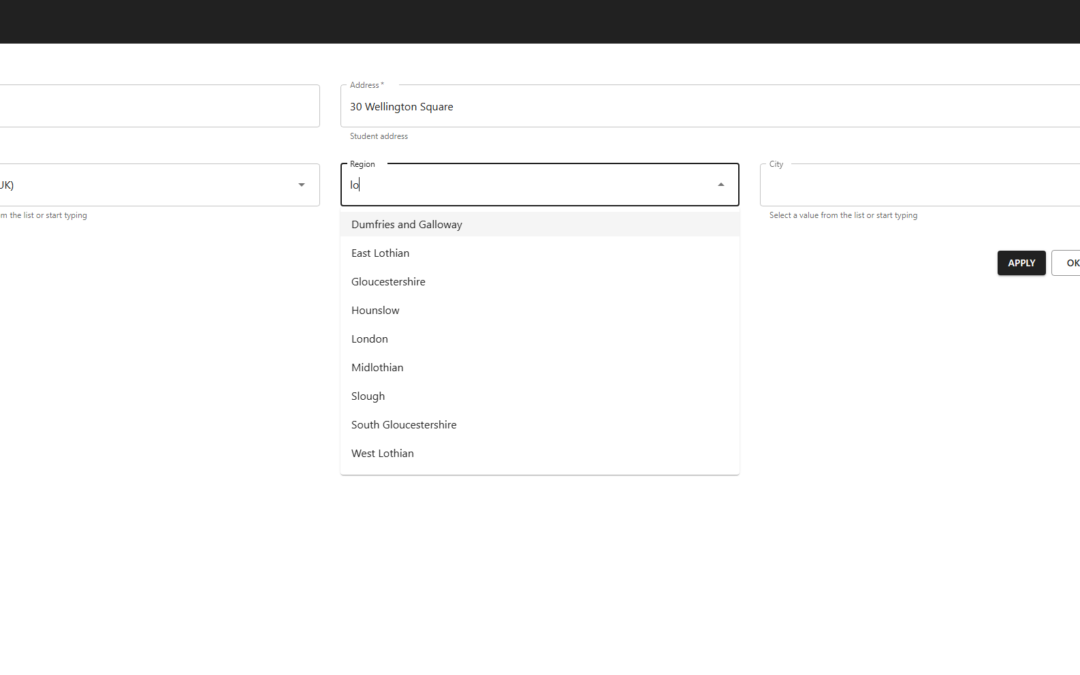Open the country dropdown arrow ending in UK)

pyautogui.click(x=301, y=185)
